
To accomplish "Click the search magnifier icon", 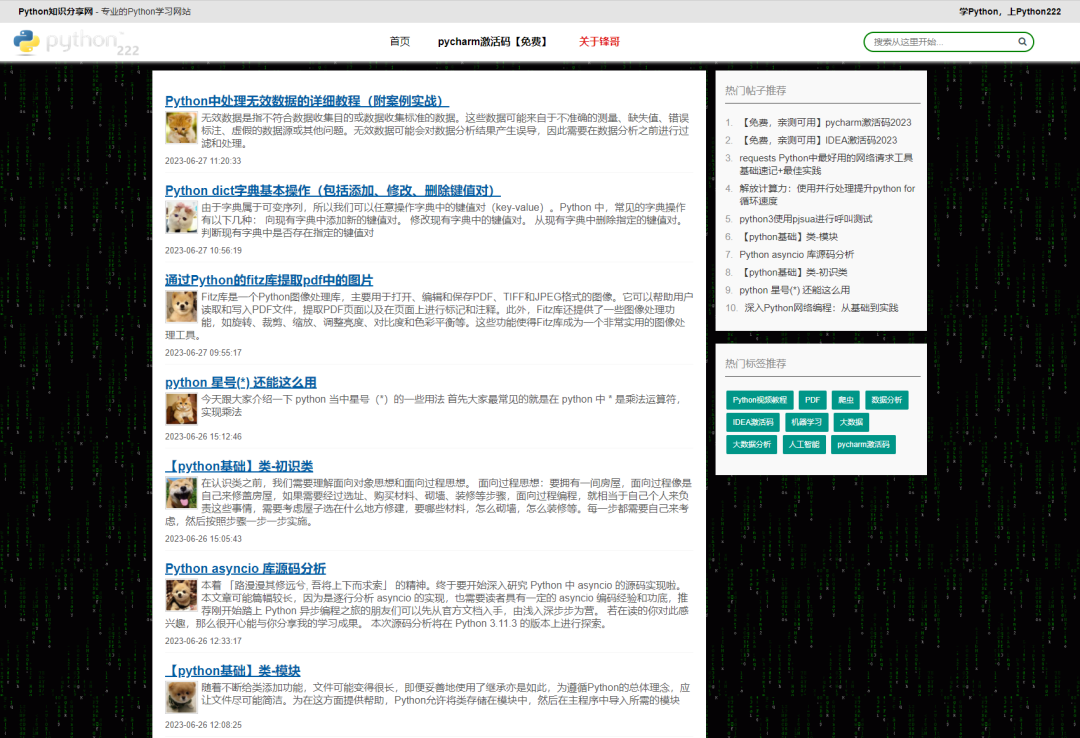I will coord(1022,42).
